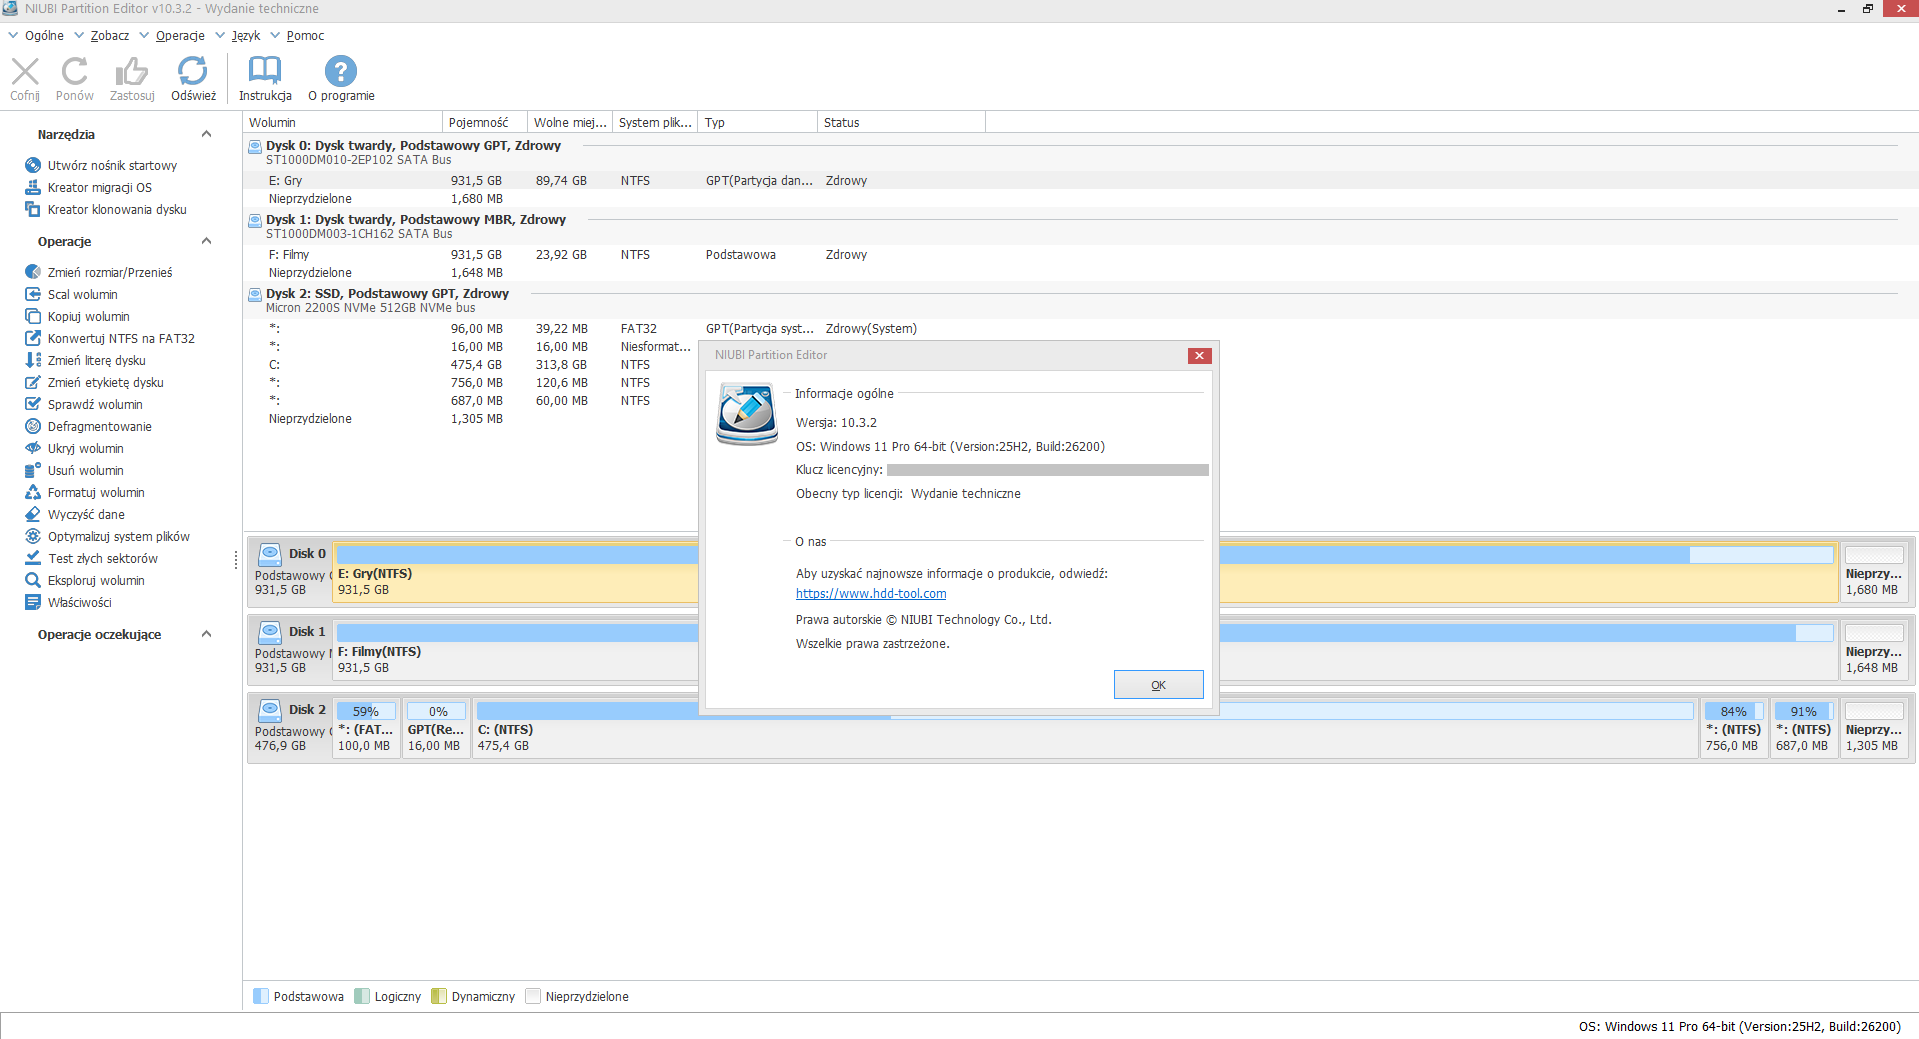1919x1039 pixels.
Task: Select the Dysk 2: SSD header row
Action: pyautogui.click(x=1080, y=300)
